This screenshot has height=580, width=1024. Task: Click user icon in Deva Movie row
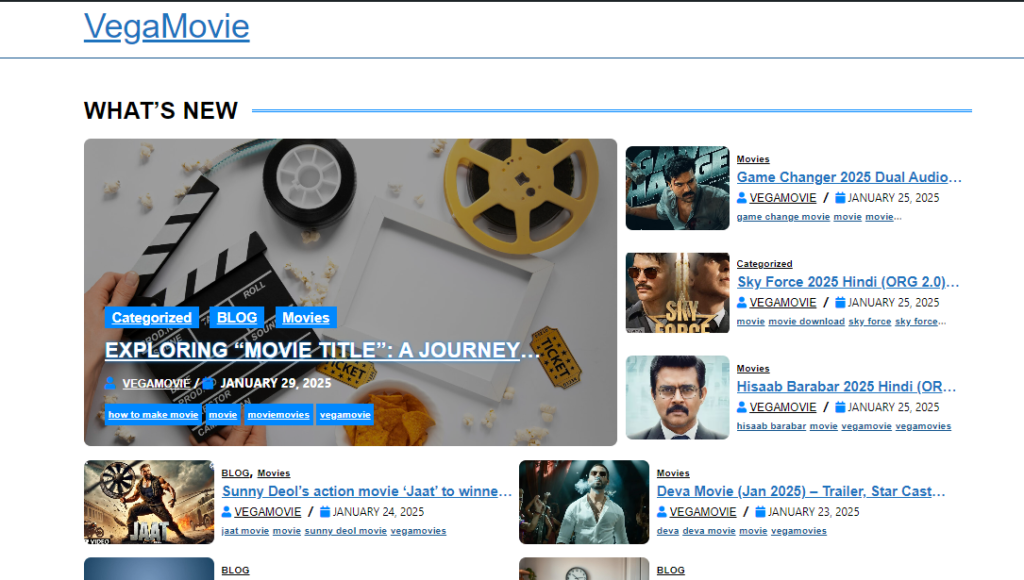point(662,512)
